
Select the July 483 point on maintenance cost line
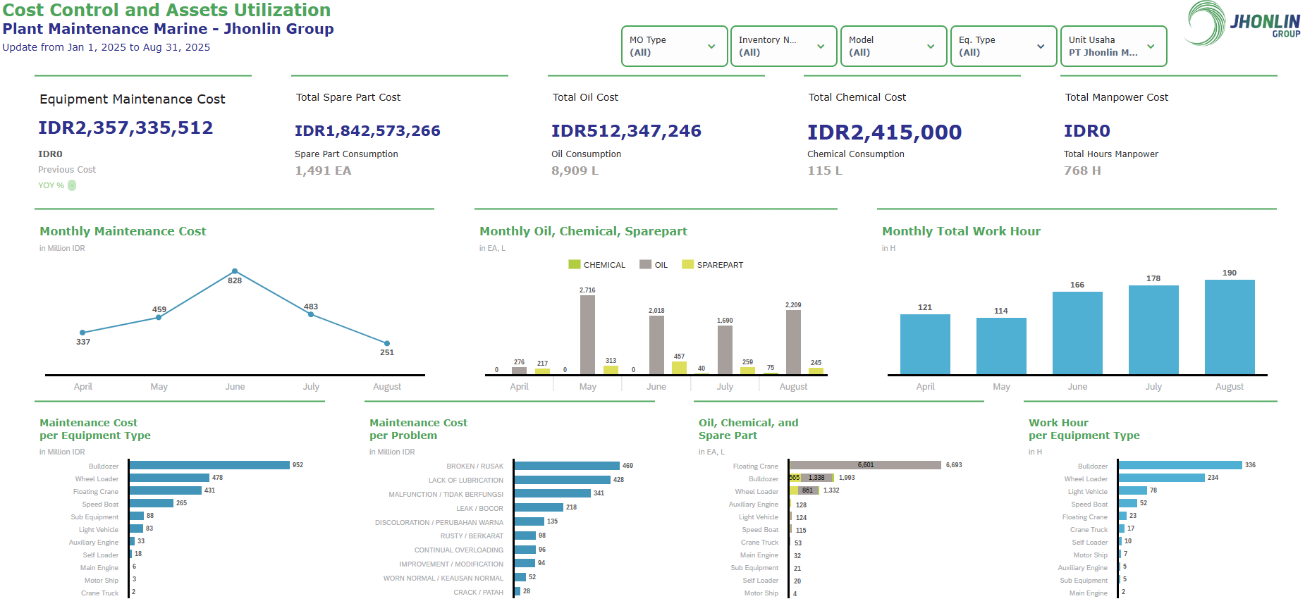[311, 314]
